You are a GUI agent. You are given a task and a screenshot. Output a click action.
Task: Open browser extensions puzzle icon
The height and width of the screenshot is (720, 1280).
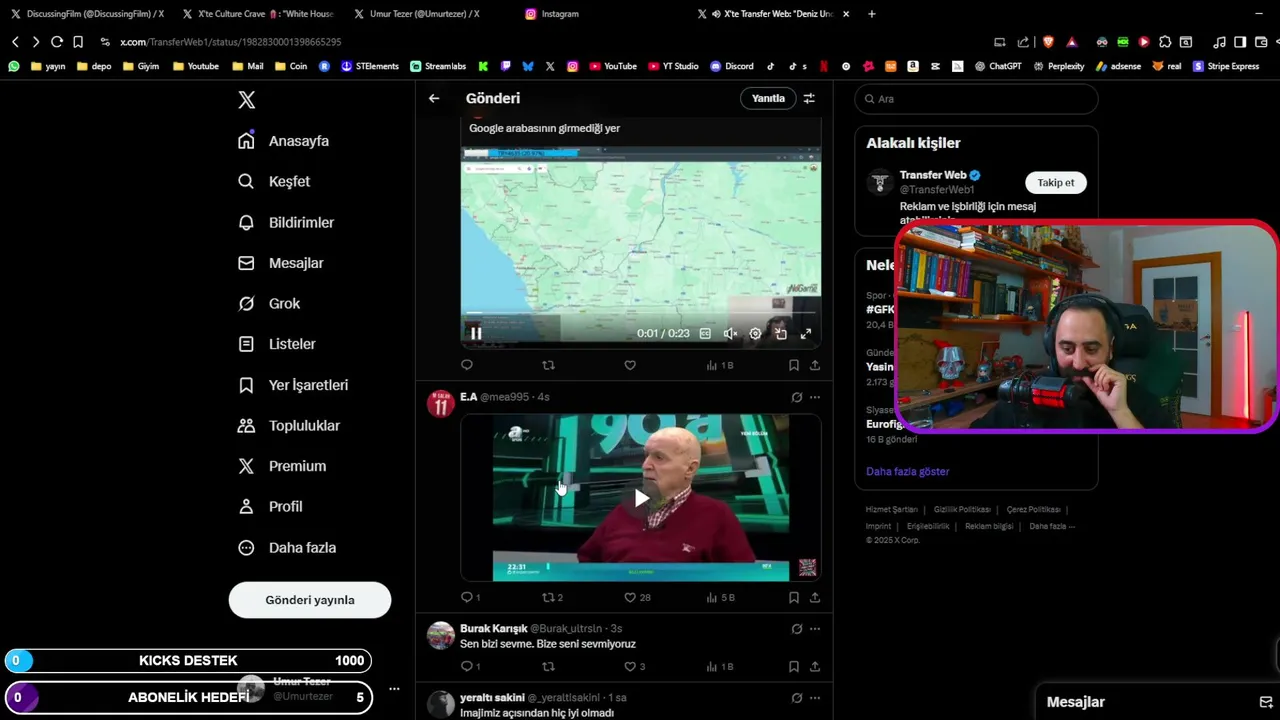1165,42
